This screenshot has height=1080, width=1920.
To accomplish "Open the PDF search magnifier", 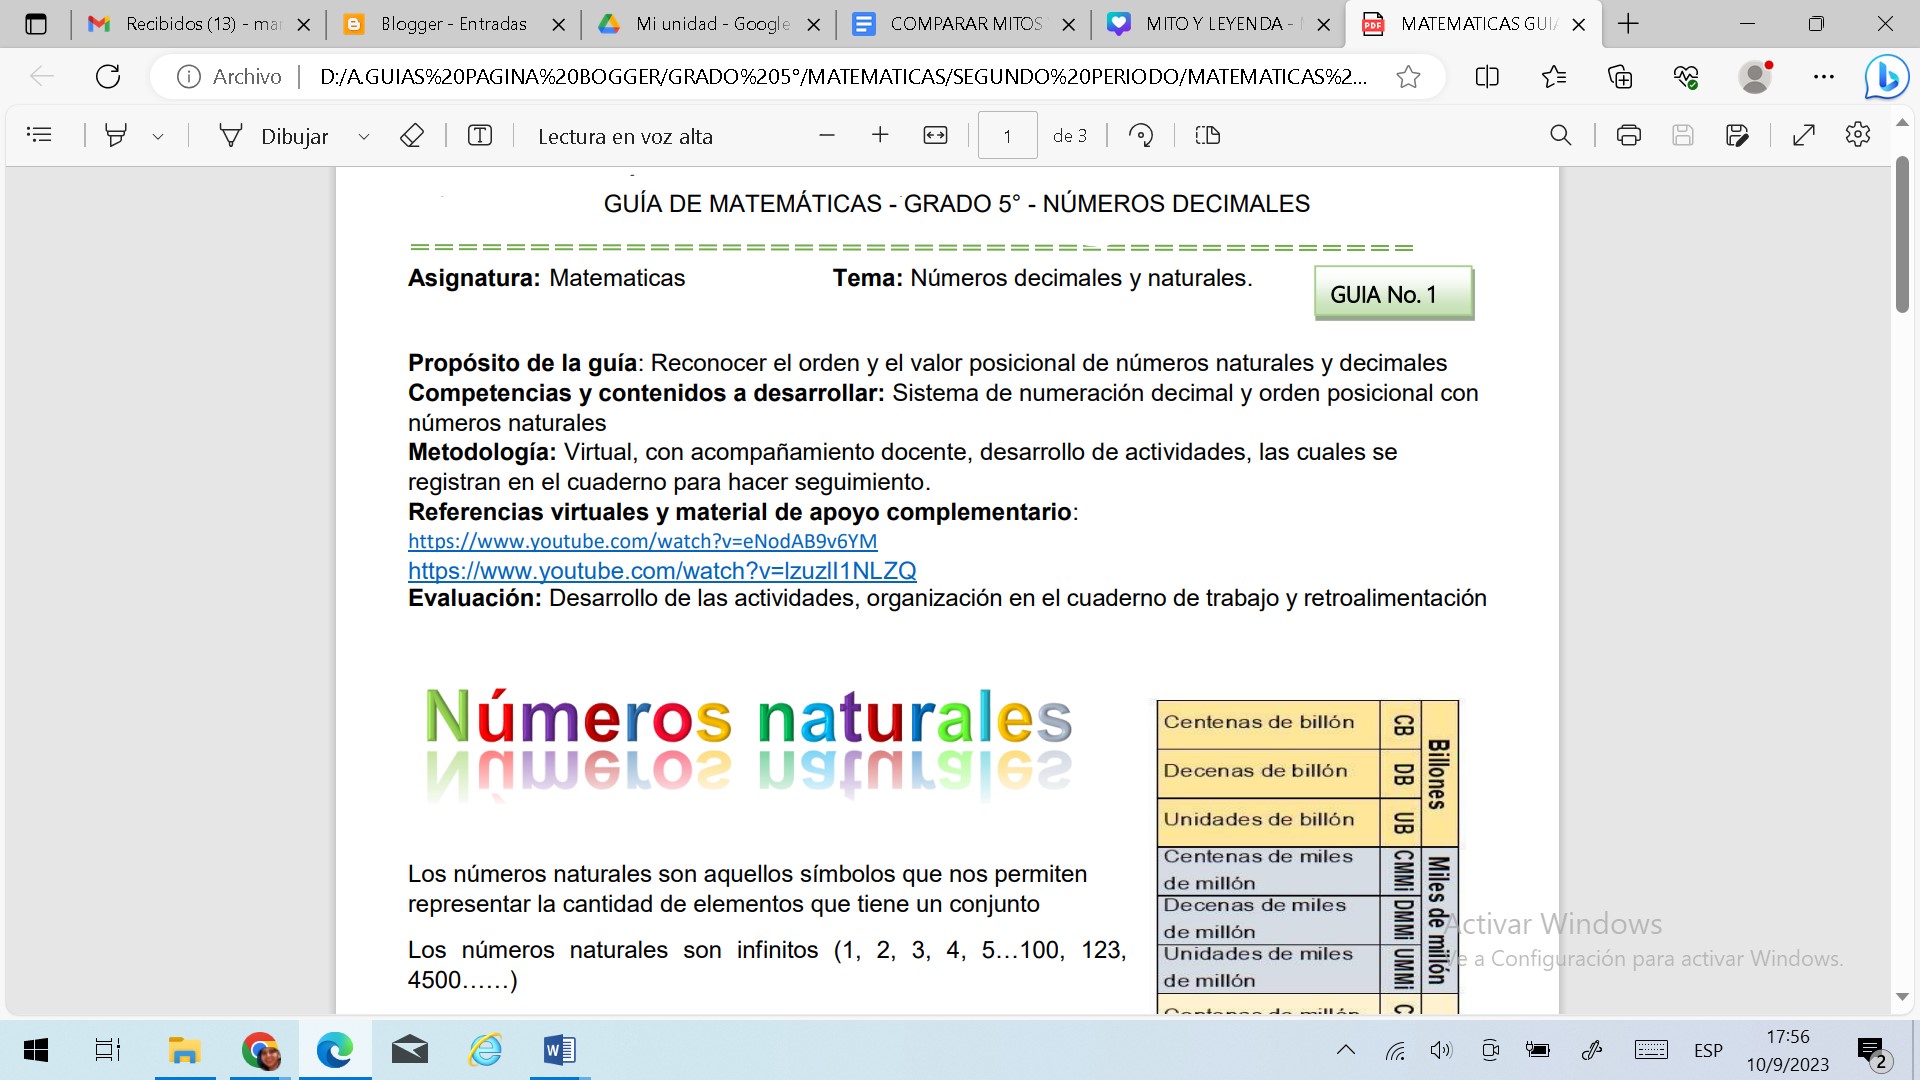I will coord(1560,135).
